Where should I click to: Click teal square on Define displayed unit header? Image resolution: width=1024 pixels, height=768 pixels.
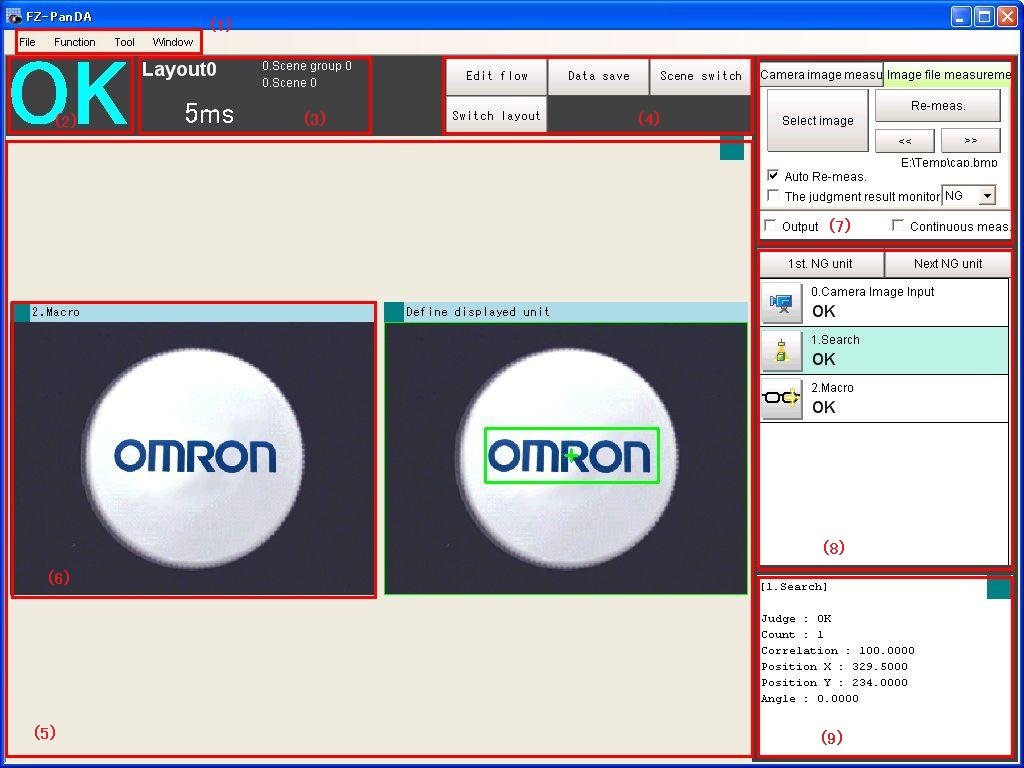point(394,312)
